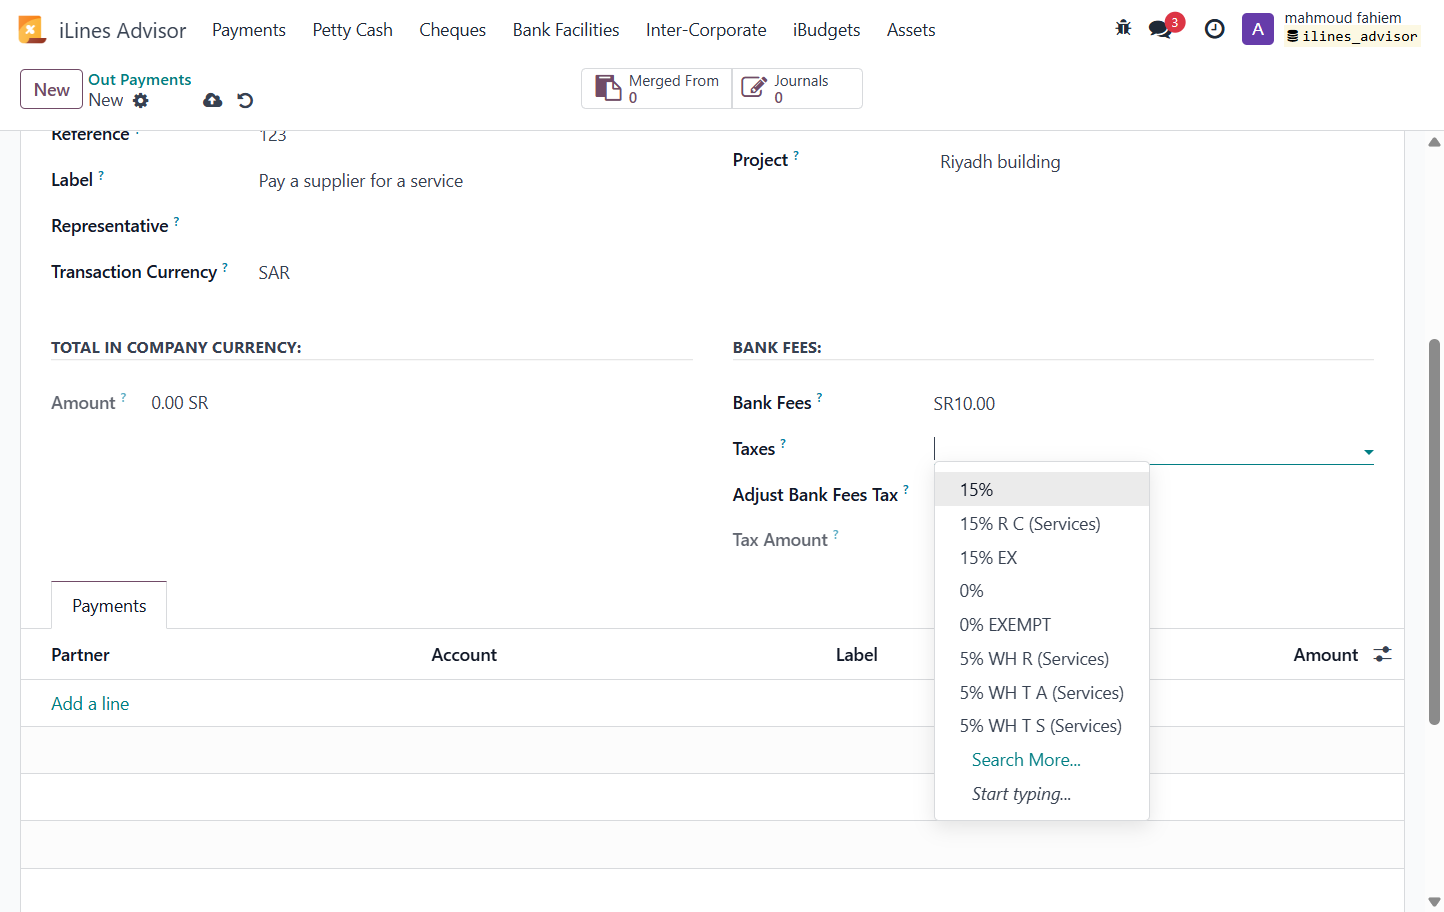Click the Transaction Currency SAR field

[x=475, y=273]
